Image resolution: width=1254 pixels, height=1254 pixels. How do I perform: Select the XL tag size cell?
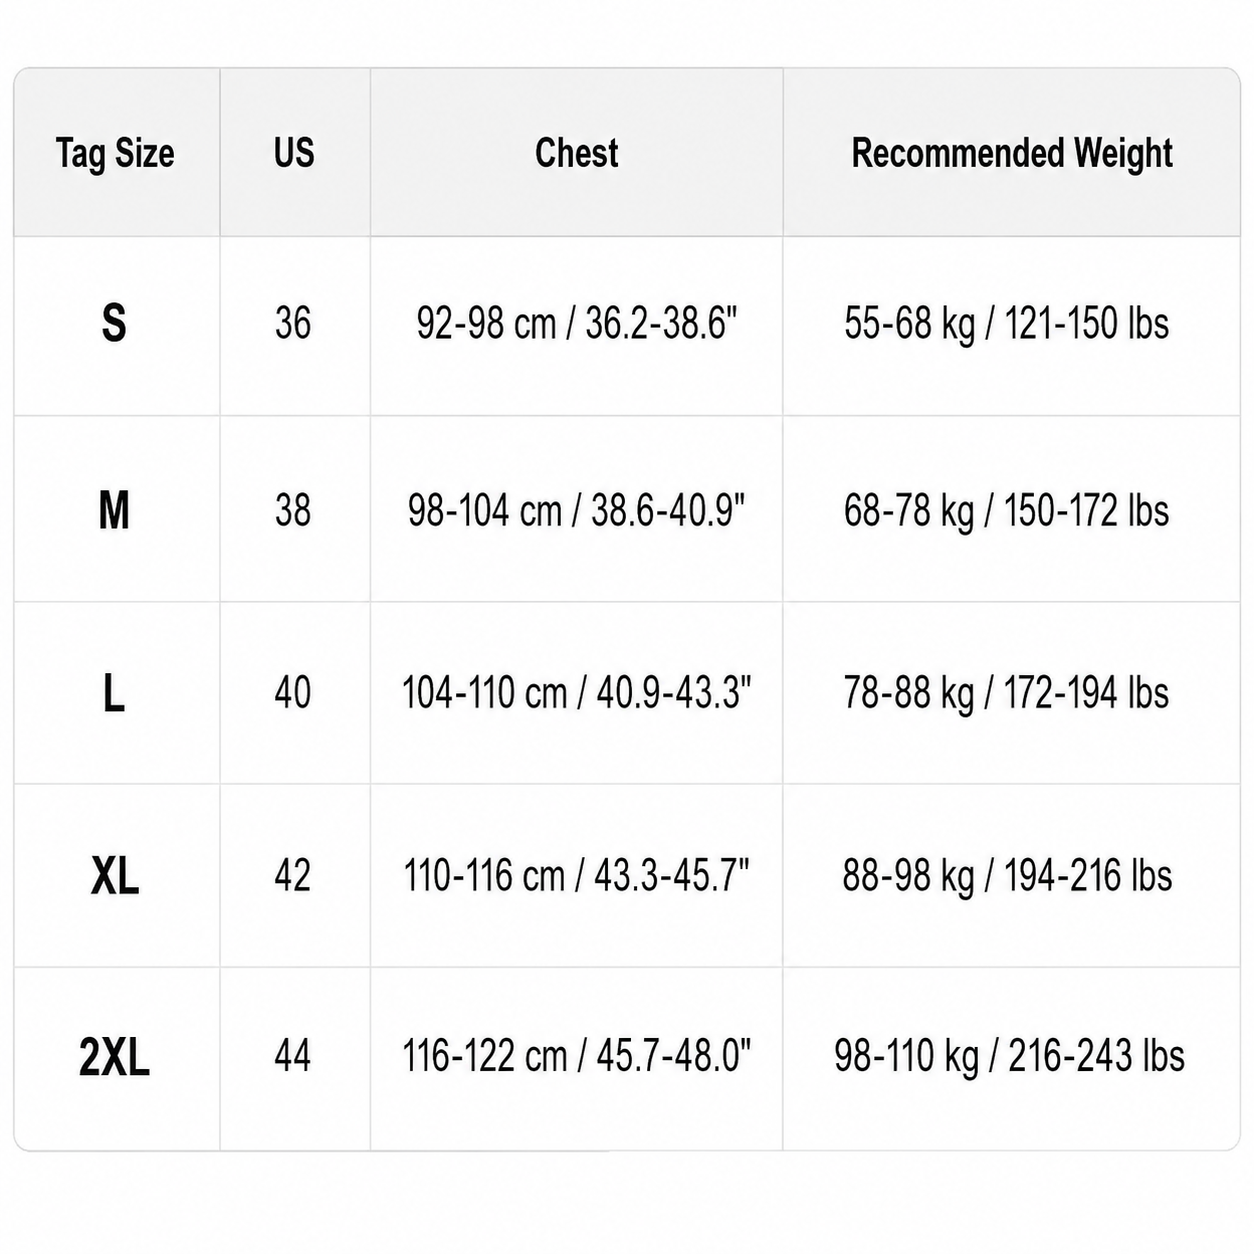[x=115, y=876]
